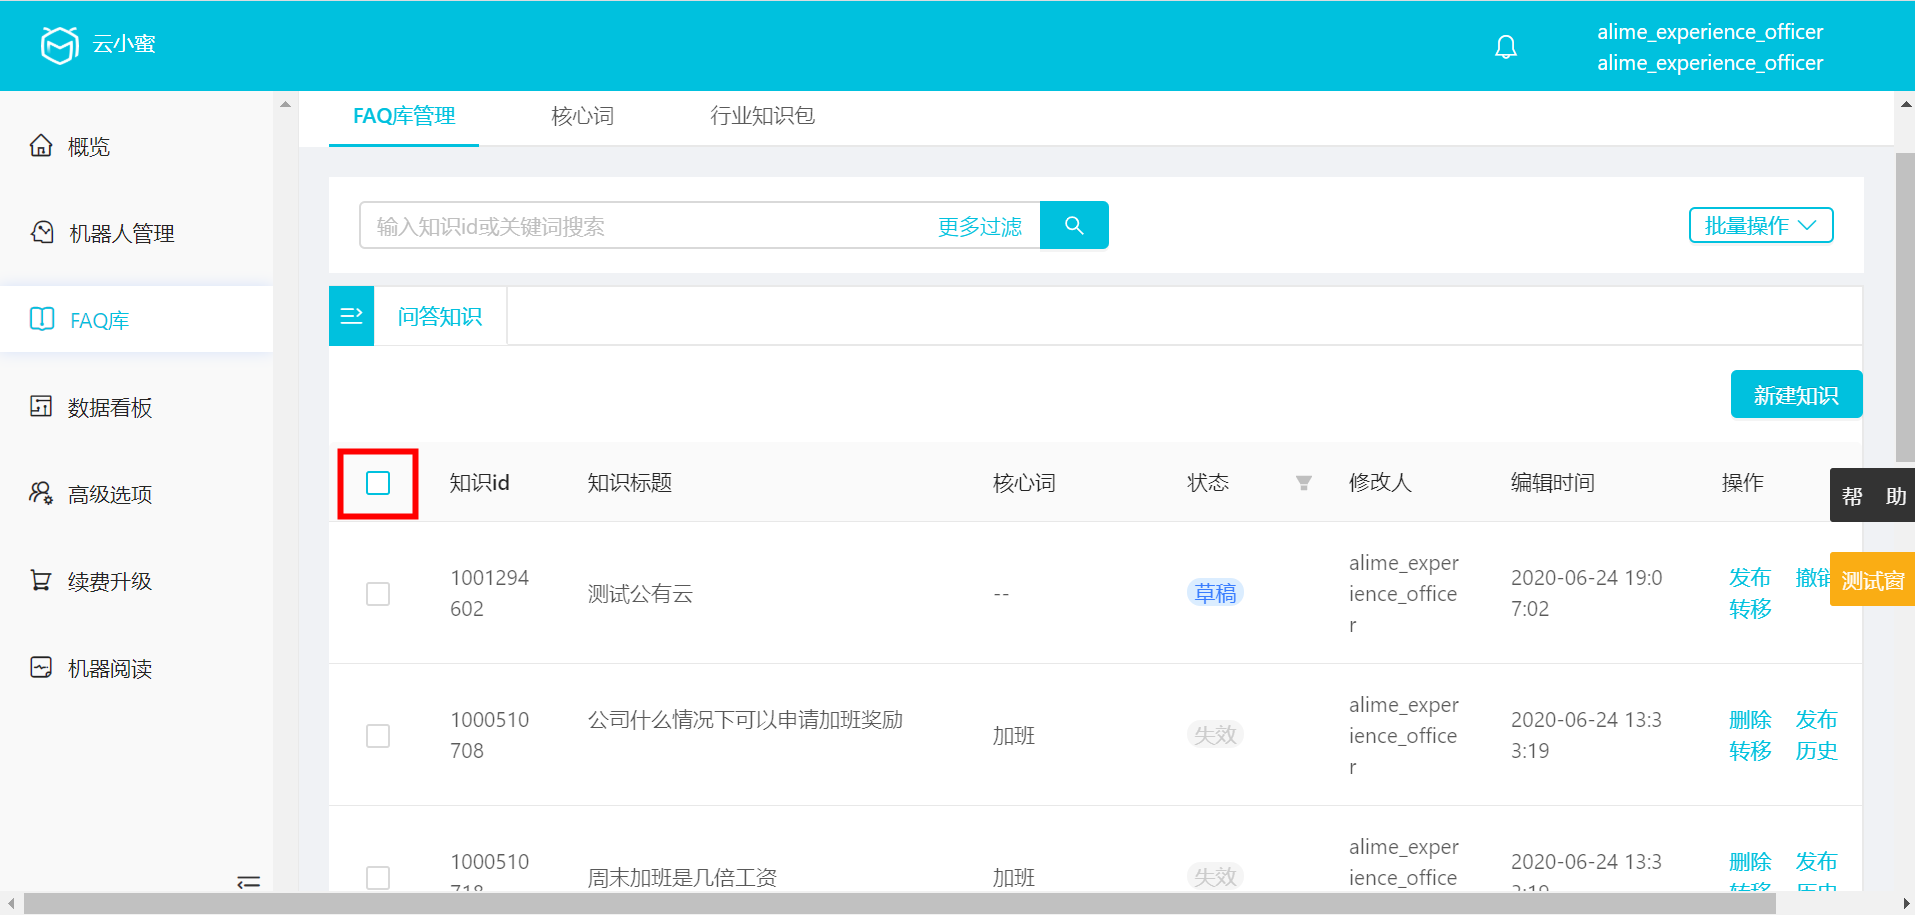Open the 帮助 help panel

pyautogui.click(x=1872, y=495)
